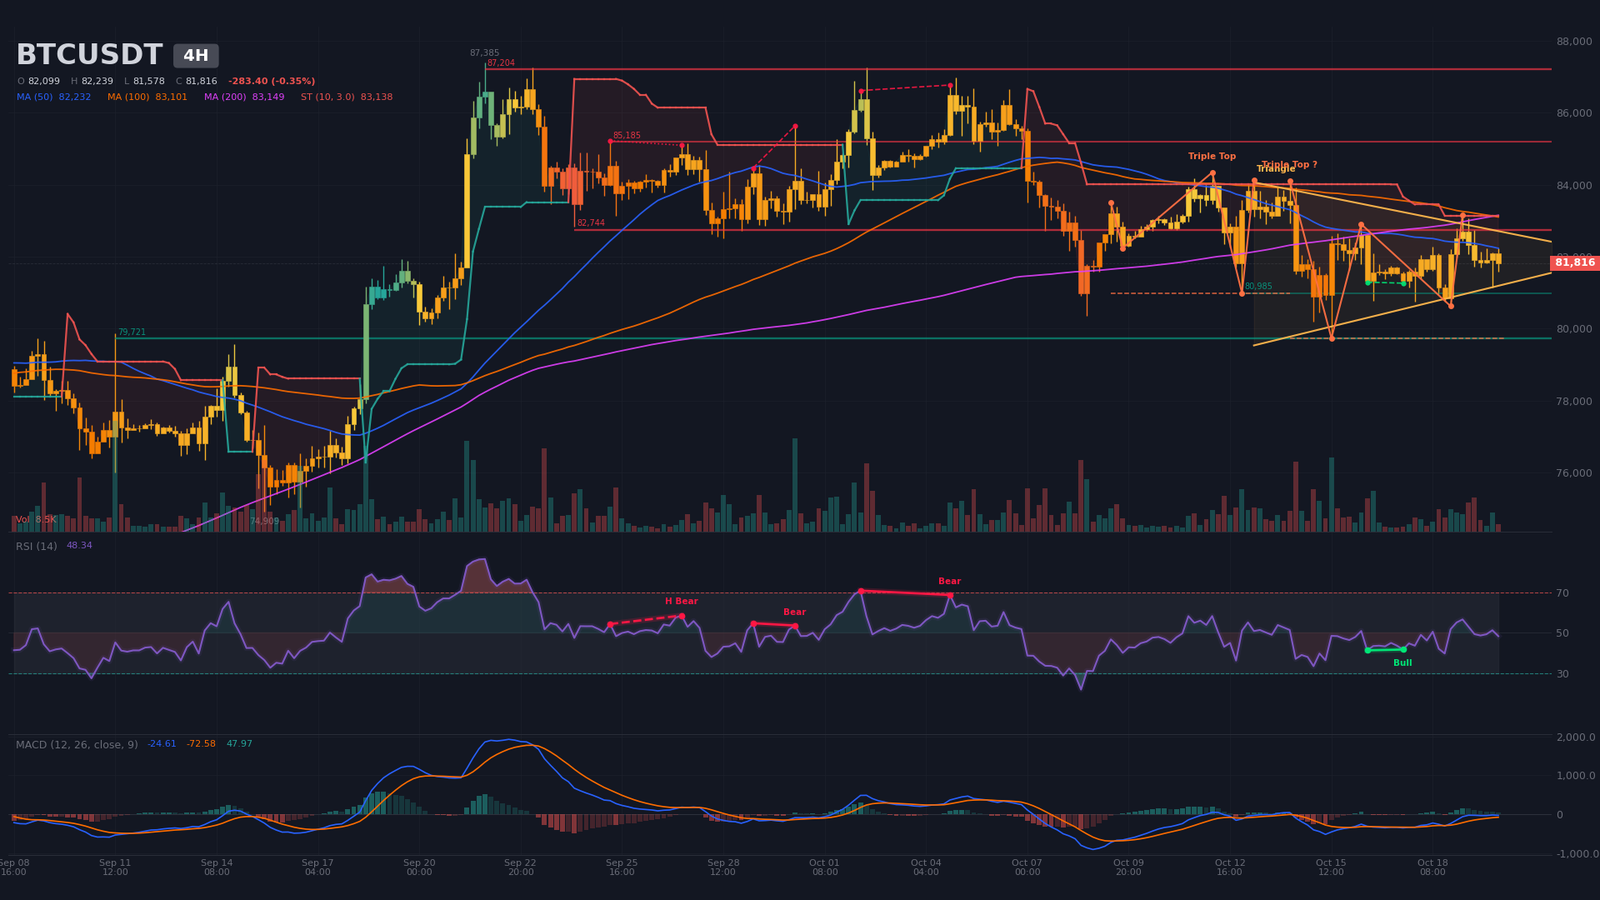Screen dimensions: 1600x900
Task: Click the MACD signal value -72.58
Action: point(201,744)
